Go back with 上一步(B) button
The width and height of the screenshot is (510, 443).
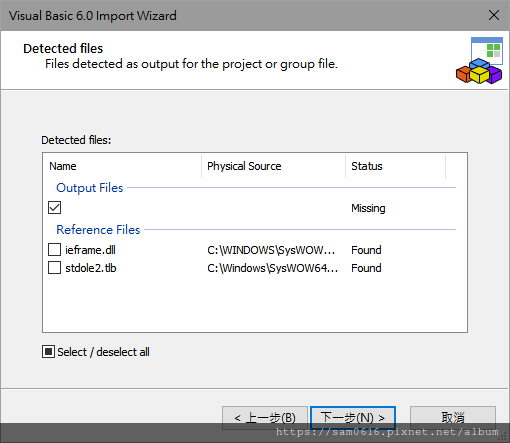pos(265,417)
